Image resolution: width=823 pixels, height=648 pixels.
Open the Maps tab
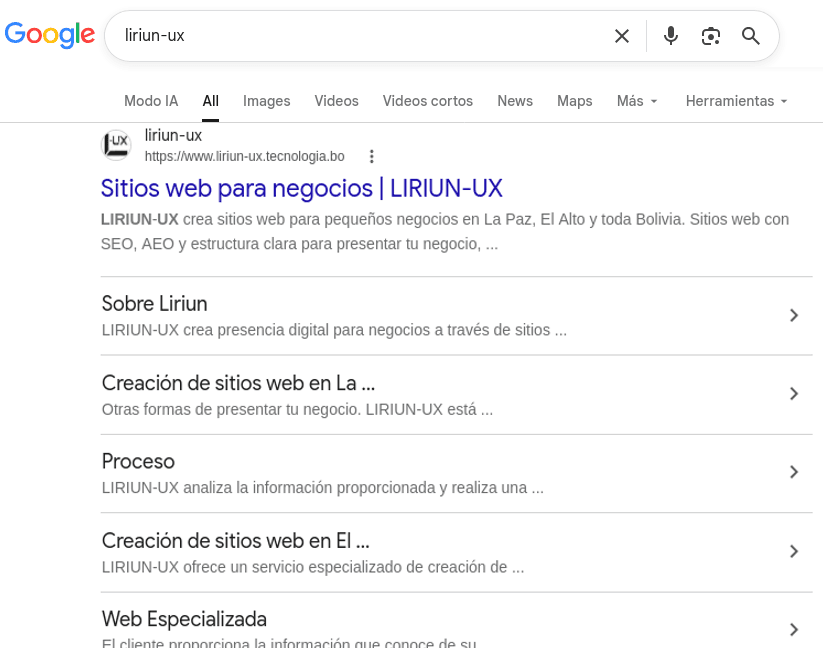[575, 101]
